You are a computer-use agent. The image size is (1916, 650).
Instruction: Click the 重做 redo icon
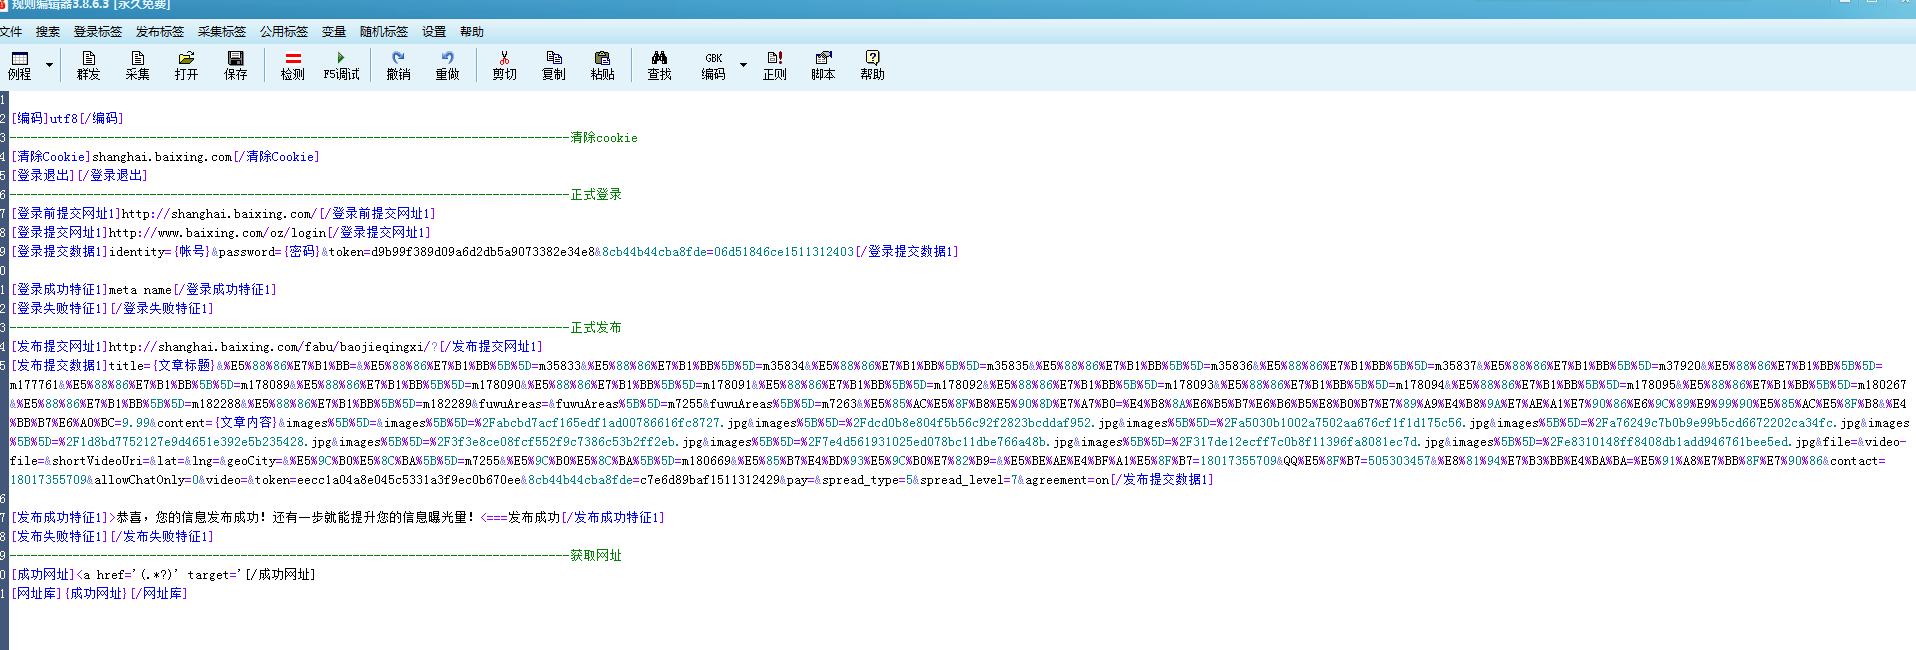coord(447,65)
